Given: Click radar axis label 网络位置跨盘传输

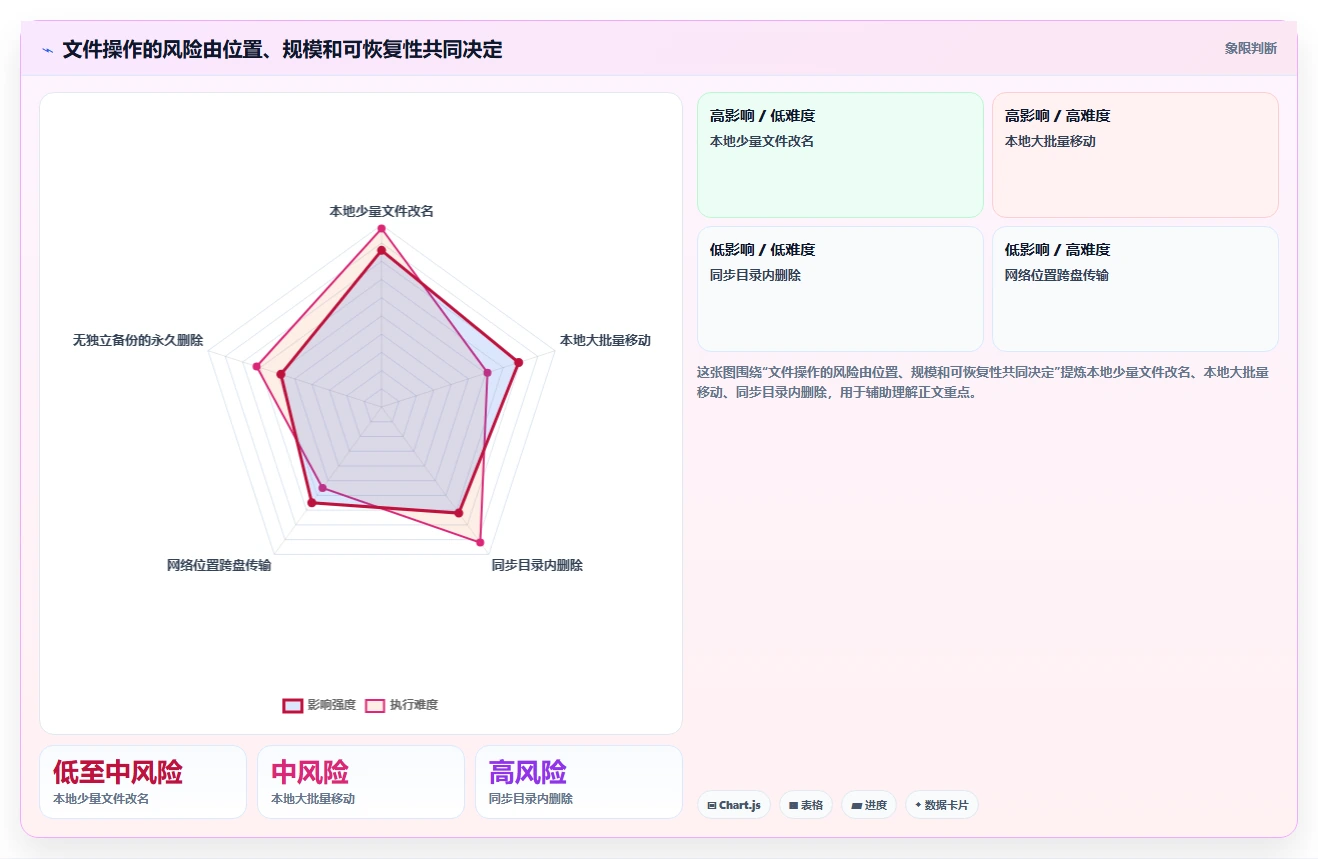Looking at the screenshot, I should pos(219,565).
